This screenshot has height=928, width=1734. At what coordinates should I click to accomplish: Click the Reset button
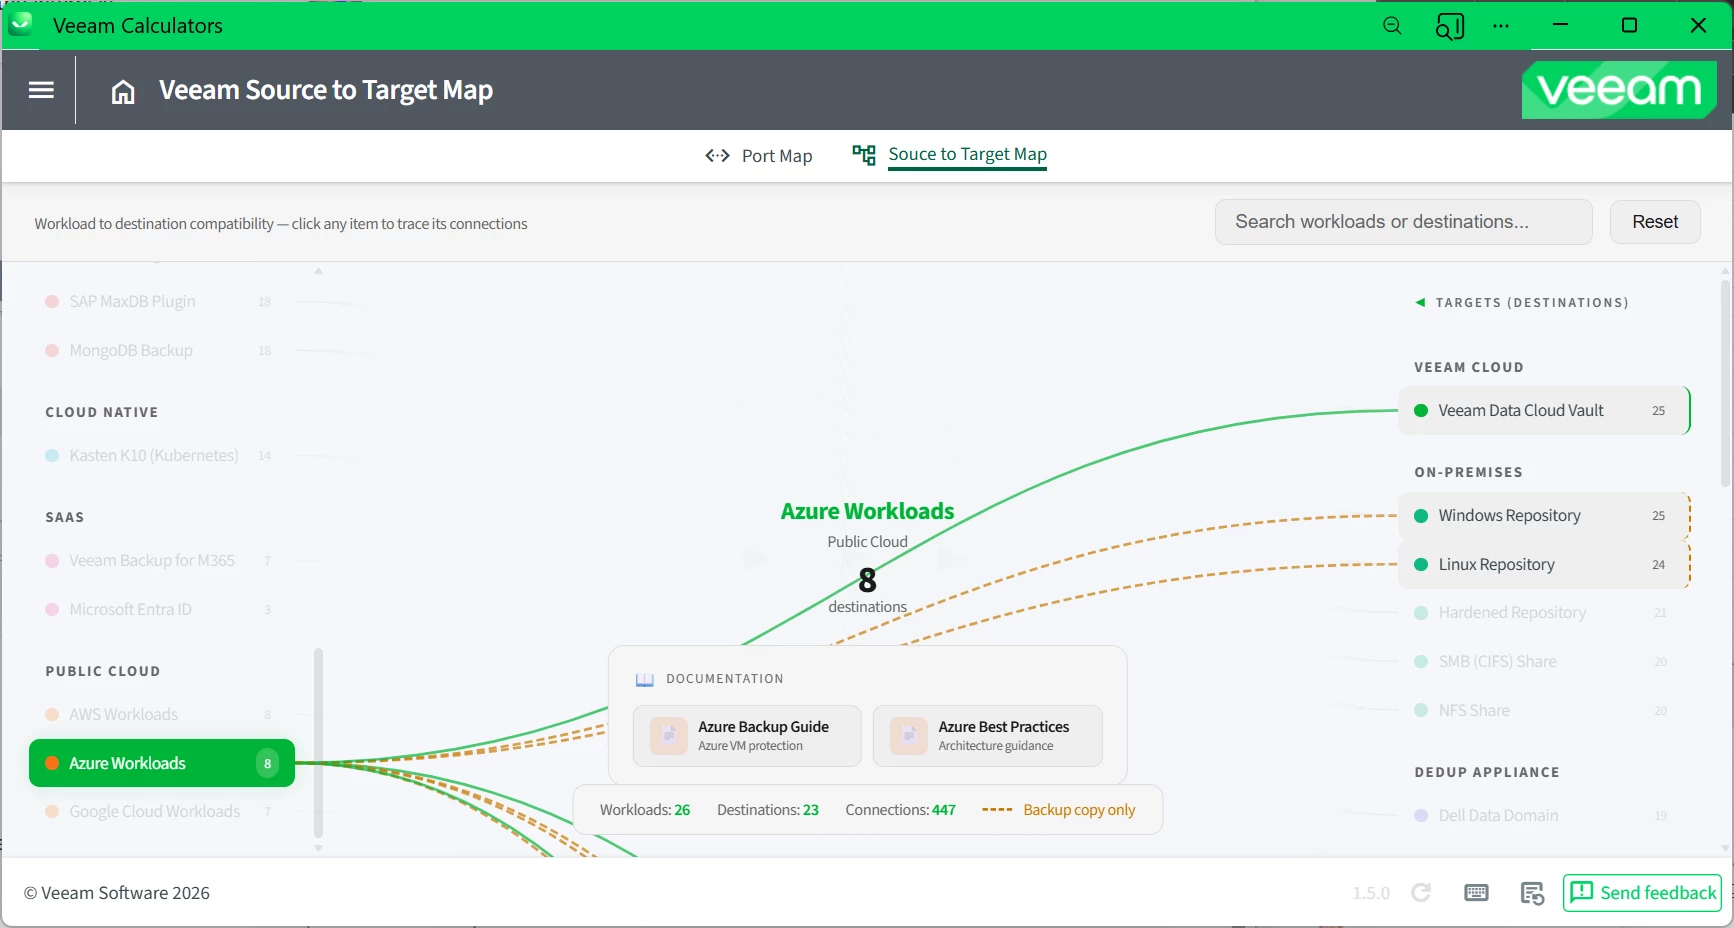[x=1655, y=222]
